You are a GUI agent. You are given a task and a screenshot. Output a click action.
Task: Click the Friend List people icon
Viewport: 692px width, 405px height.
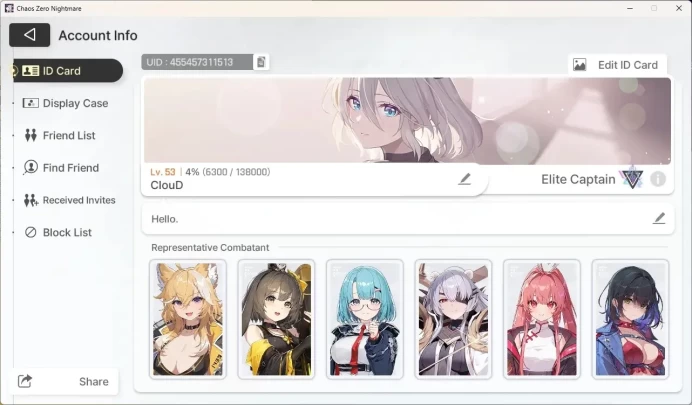(30, 135)
